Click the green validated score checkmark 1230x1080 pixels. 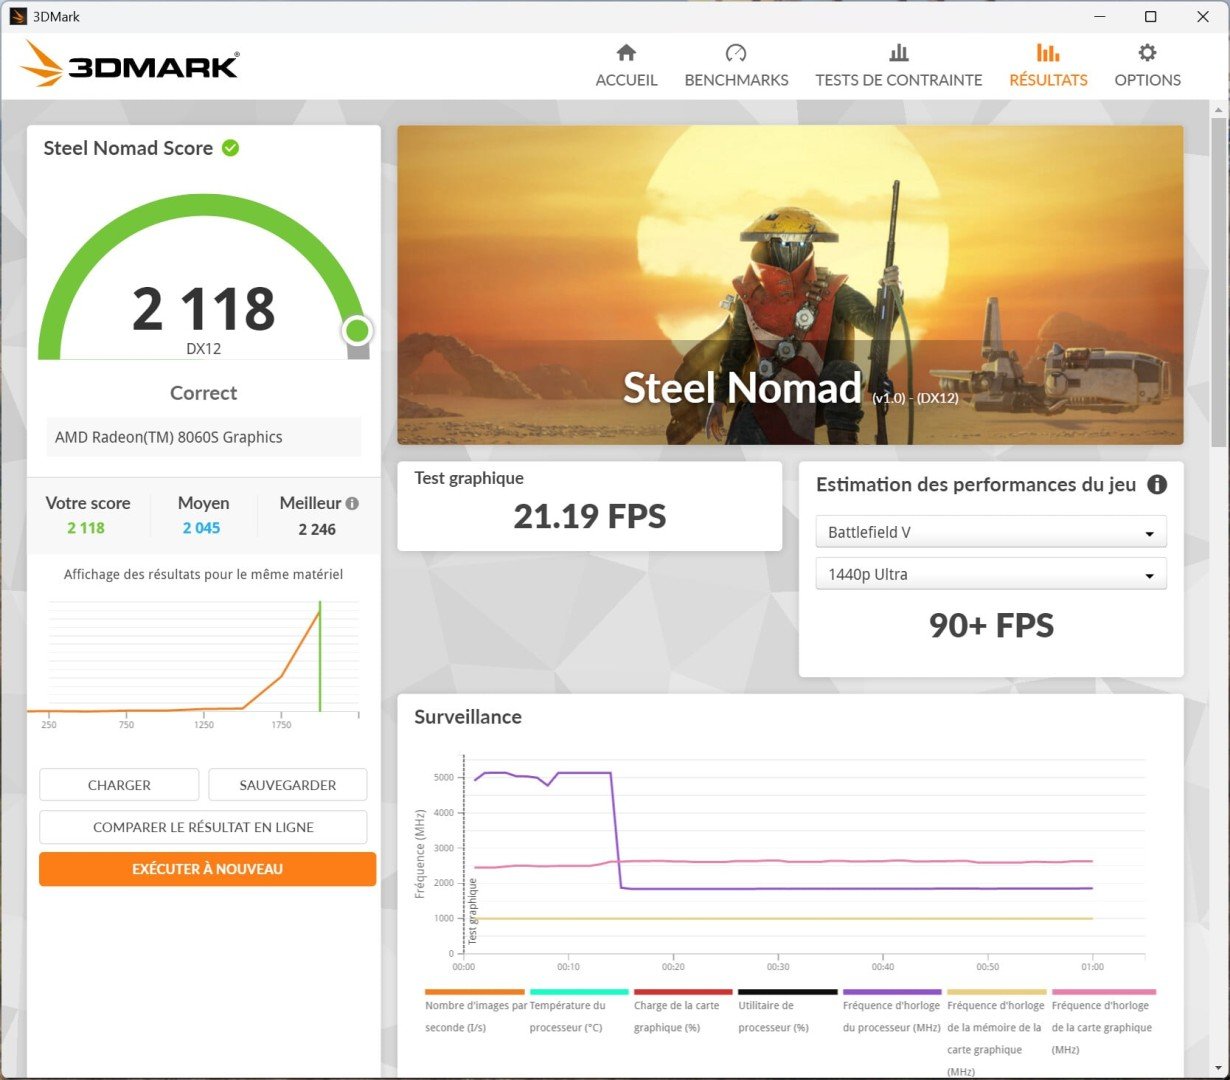tap(231, 148)
